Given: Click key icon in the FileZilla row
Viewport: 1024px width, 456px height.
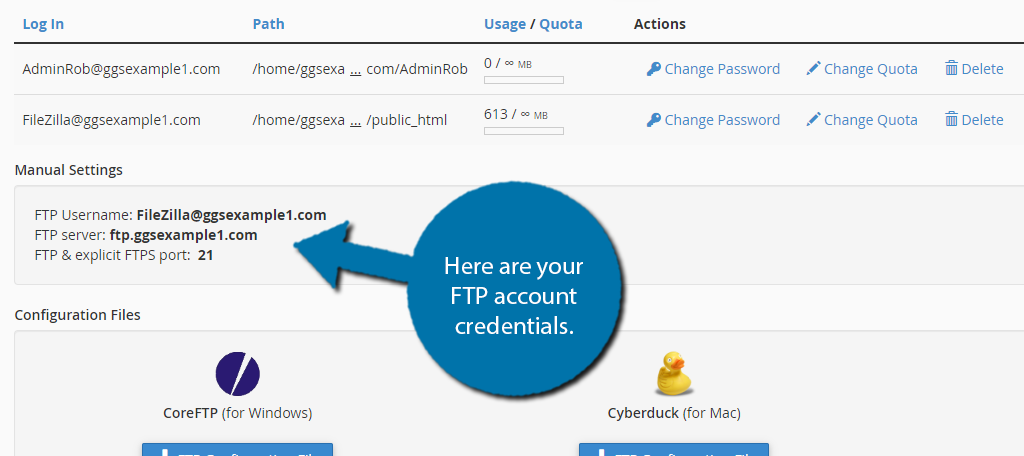Looking at the screenshot, I should click(654, 120).
